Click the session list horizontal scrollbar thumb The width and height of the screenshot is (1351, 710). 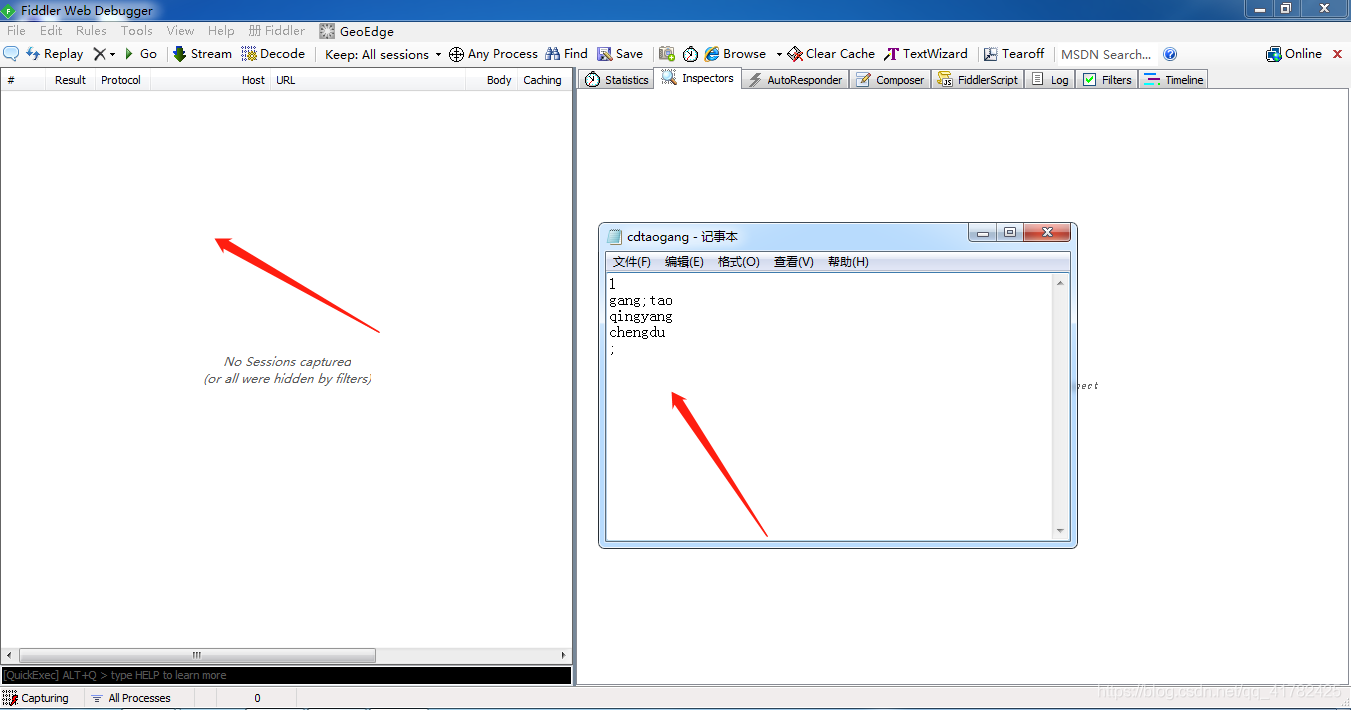coord(197,656)
